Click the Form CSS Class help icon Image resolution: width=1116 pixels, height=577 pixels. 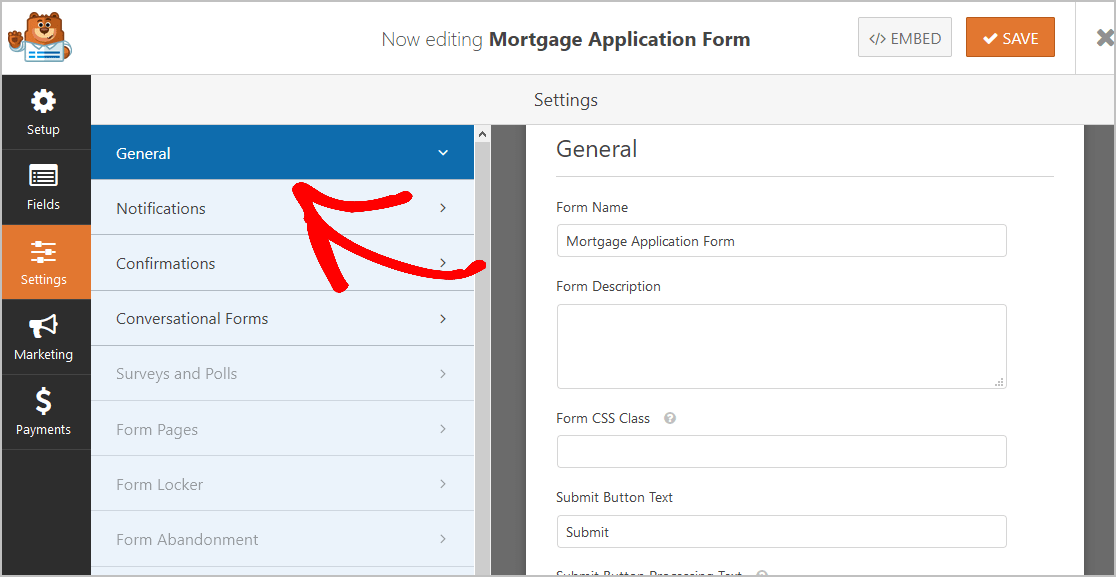(x=670, y=418)
